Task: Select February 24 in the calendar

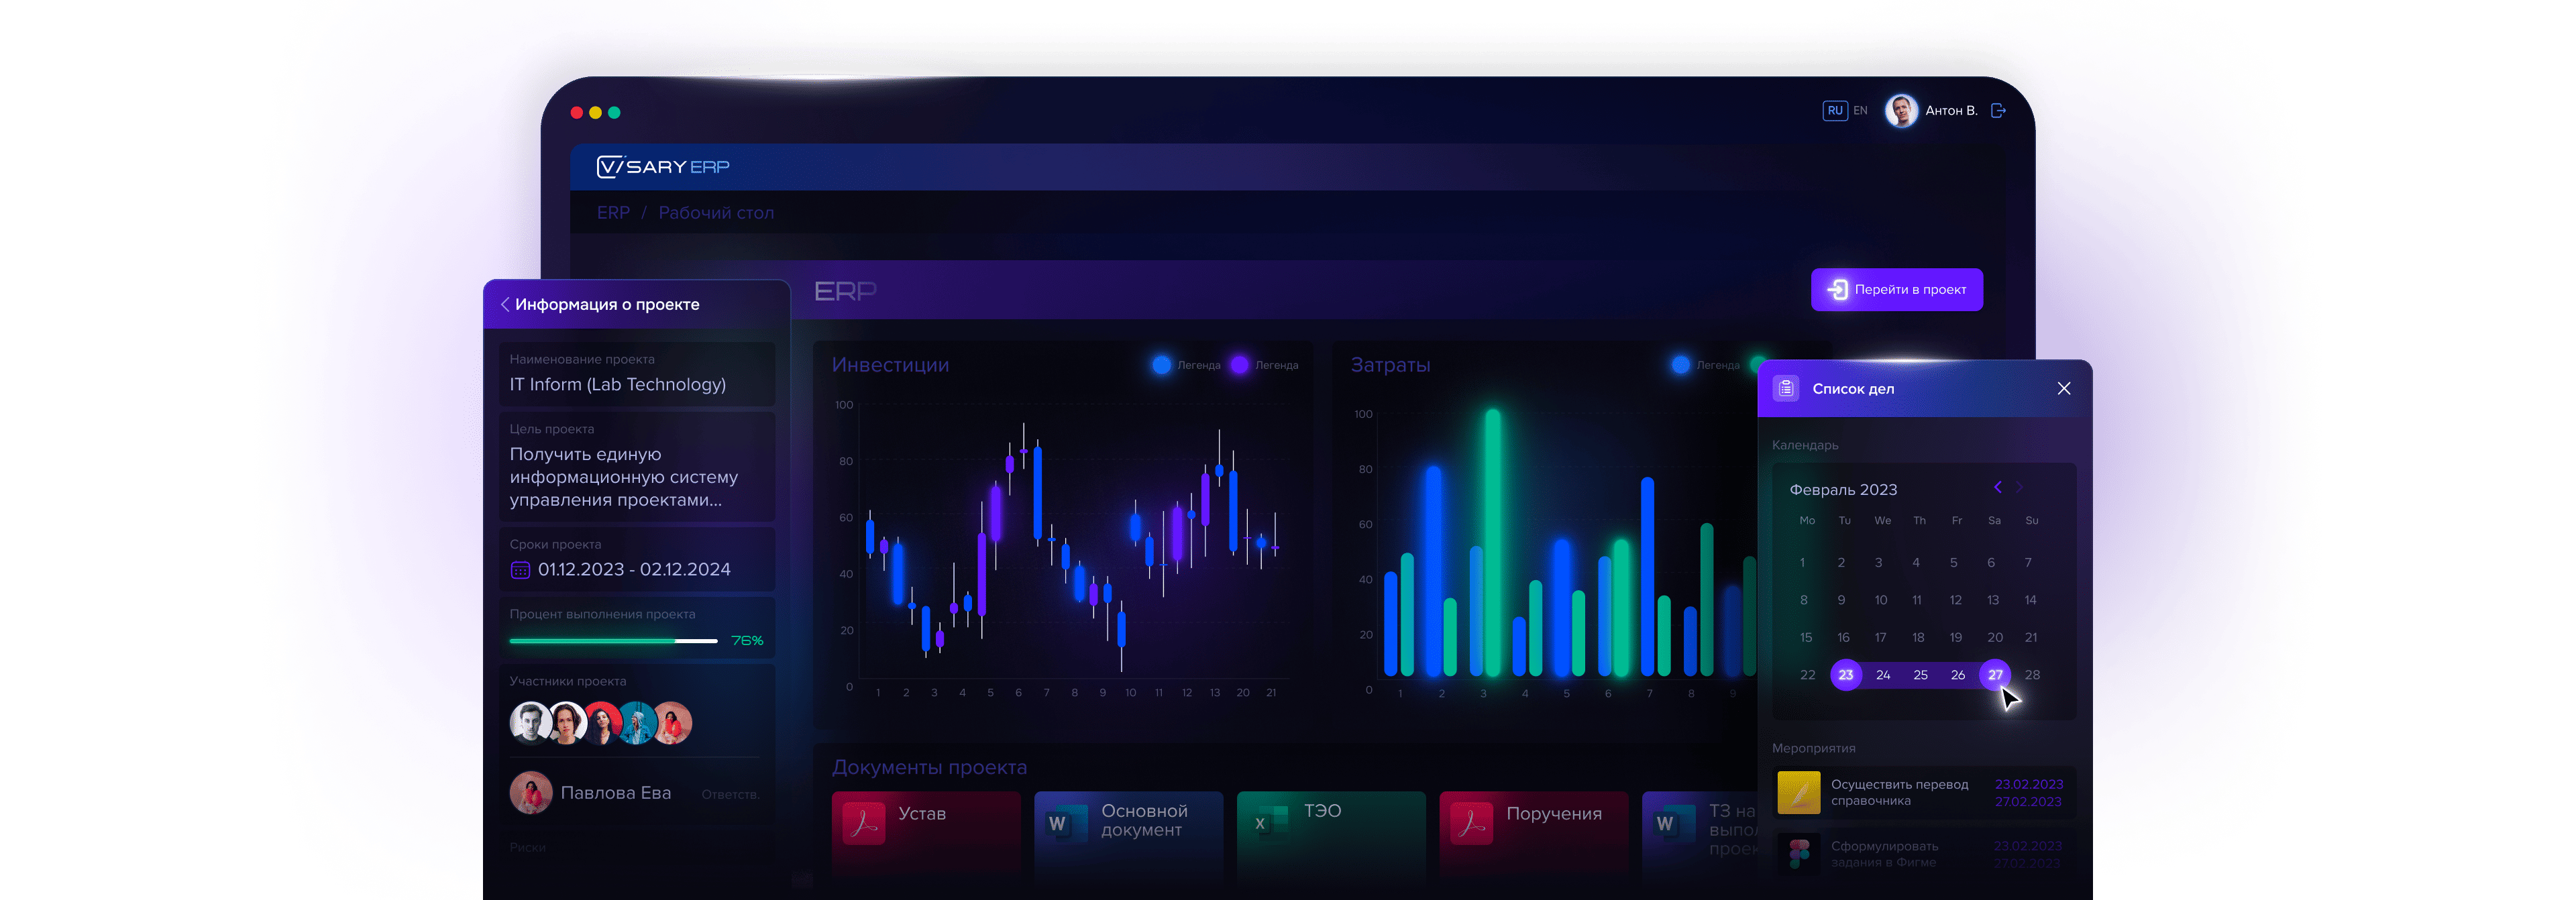Action: 1883,675
